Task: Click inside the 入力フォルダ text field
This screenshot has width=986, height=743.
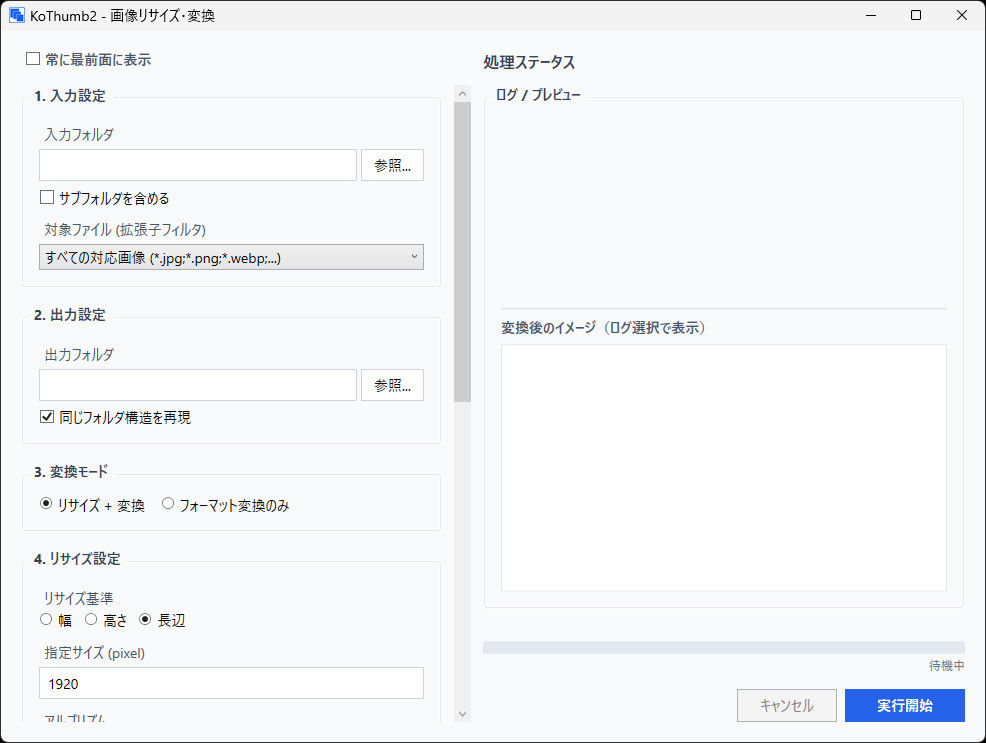Action: pos(197,164)
